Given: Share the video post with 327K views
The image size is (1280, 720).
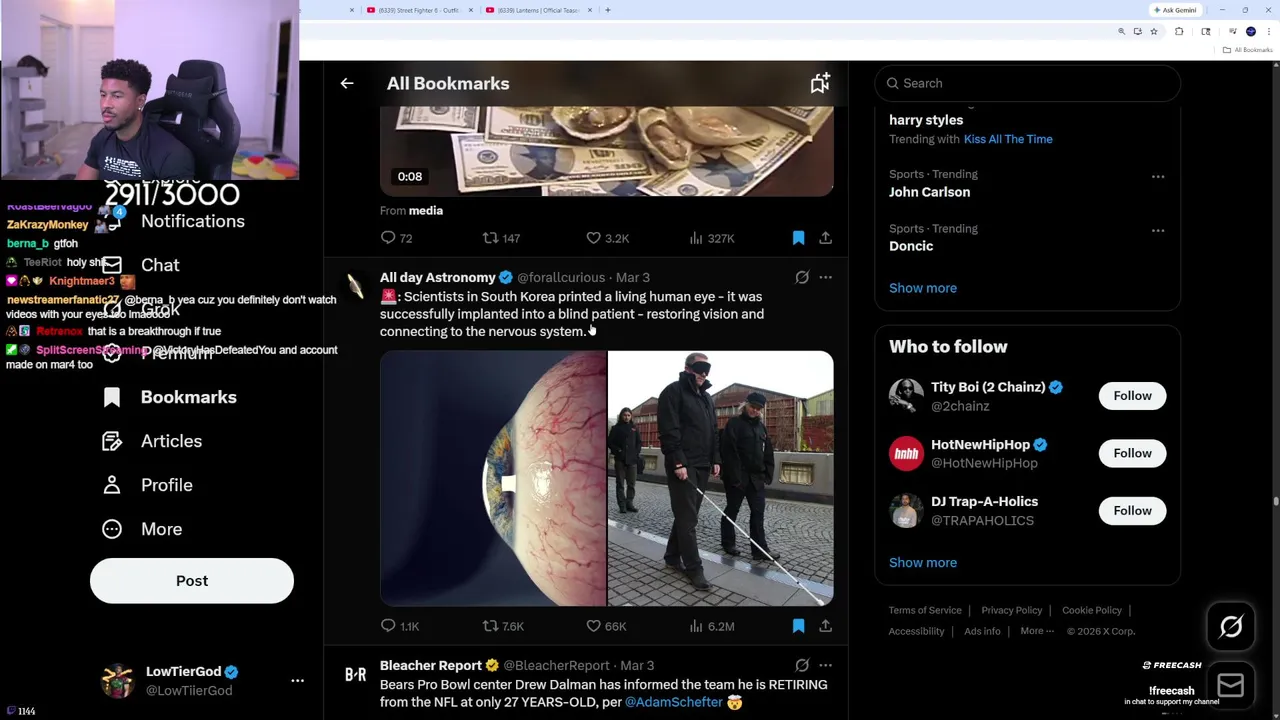Looking at the screenshot, I should pos(825,238).
